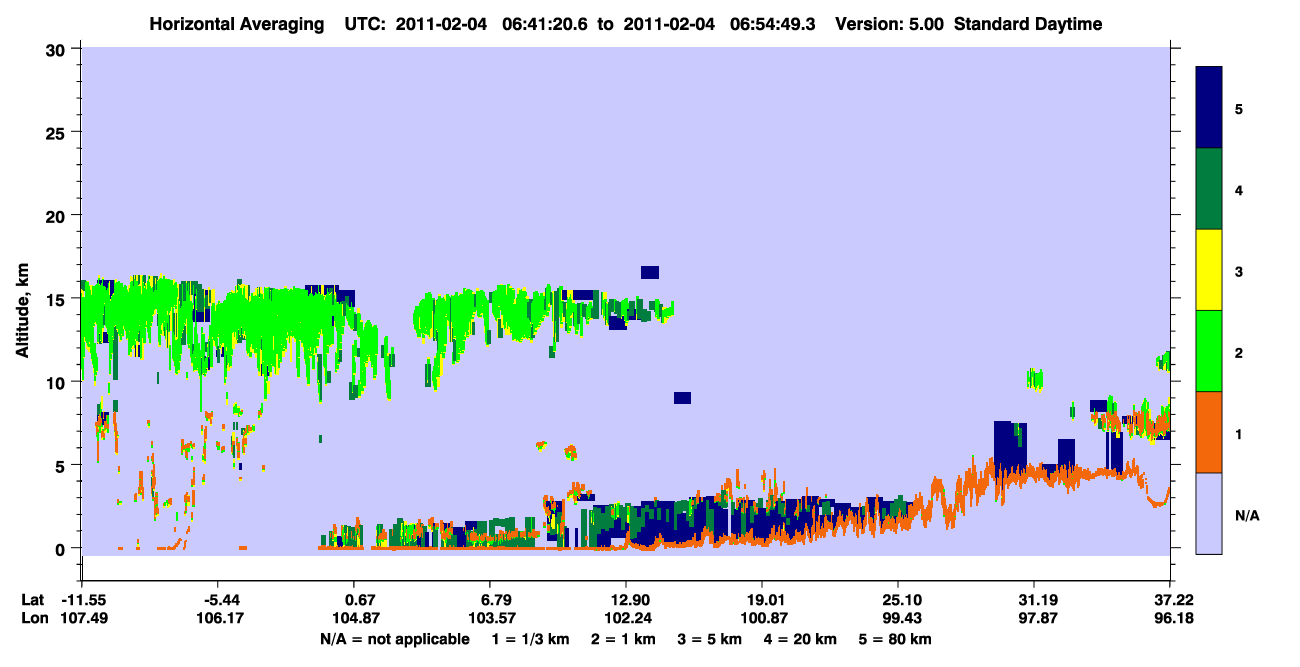The width and height of the screenshot is (1300, 667).
Task: Click the latitude value '-11.55'
Action: coord(84,600)
